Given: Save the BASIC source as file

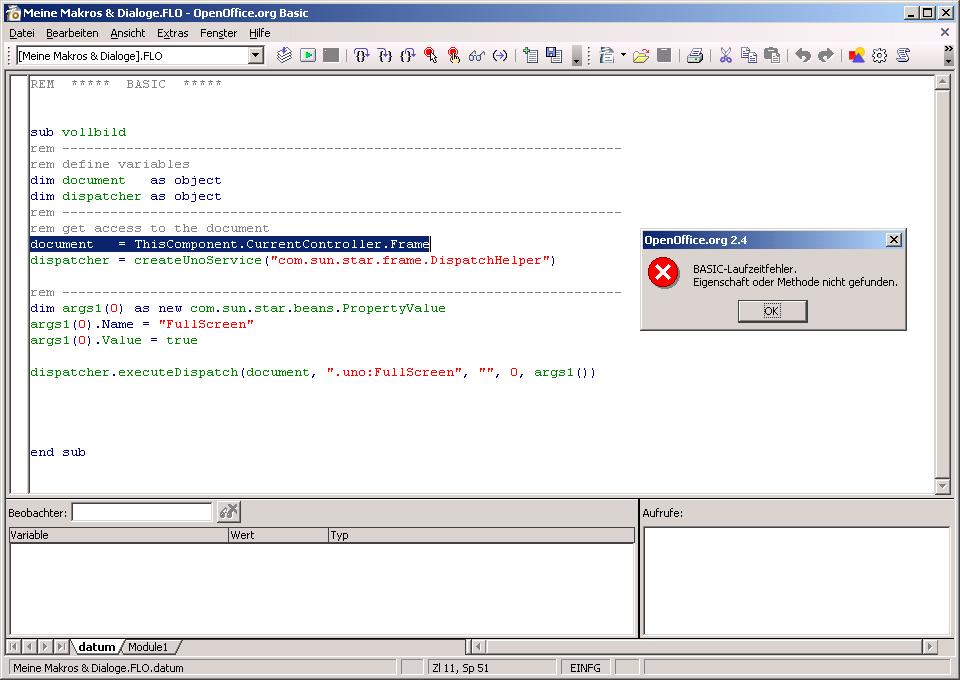Looking at the screenshot, I should 554,56.
